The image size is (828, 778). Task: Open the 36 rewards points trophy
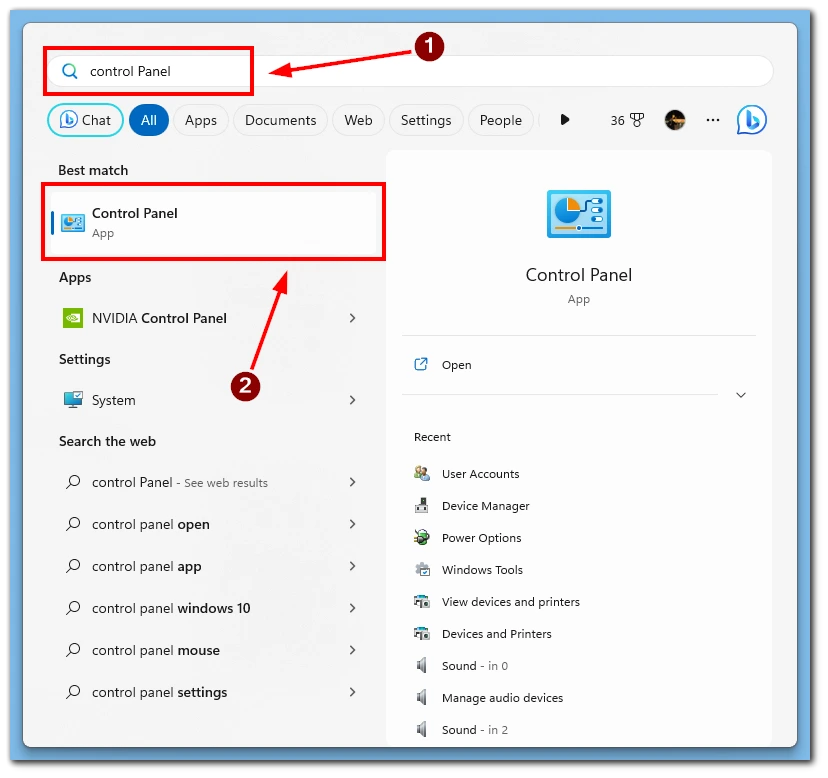(627, 120)
